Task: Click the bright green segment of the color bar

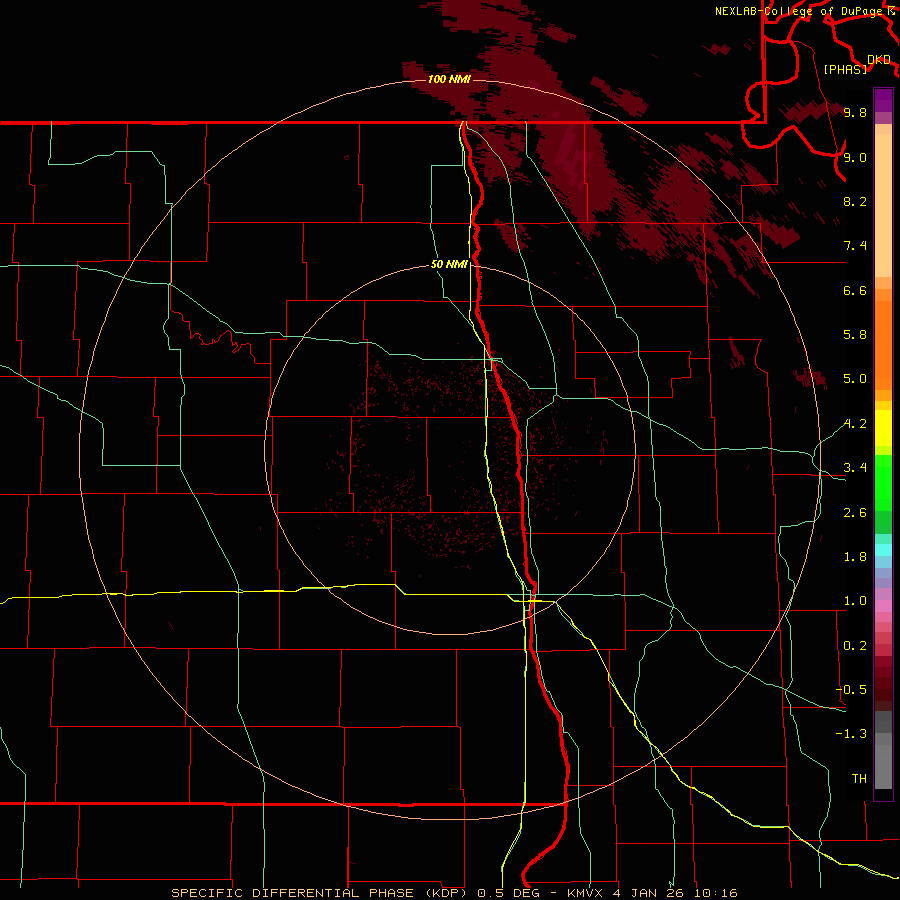Action: click(x=883, y=481)
